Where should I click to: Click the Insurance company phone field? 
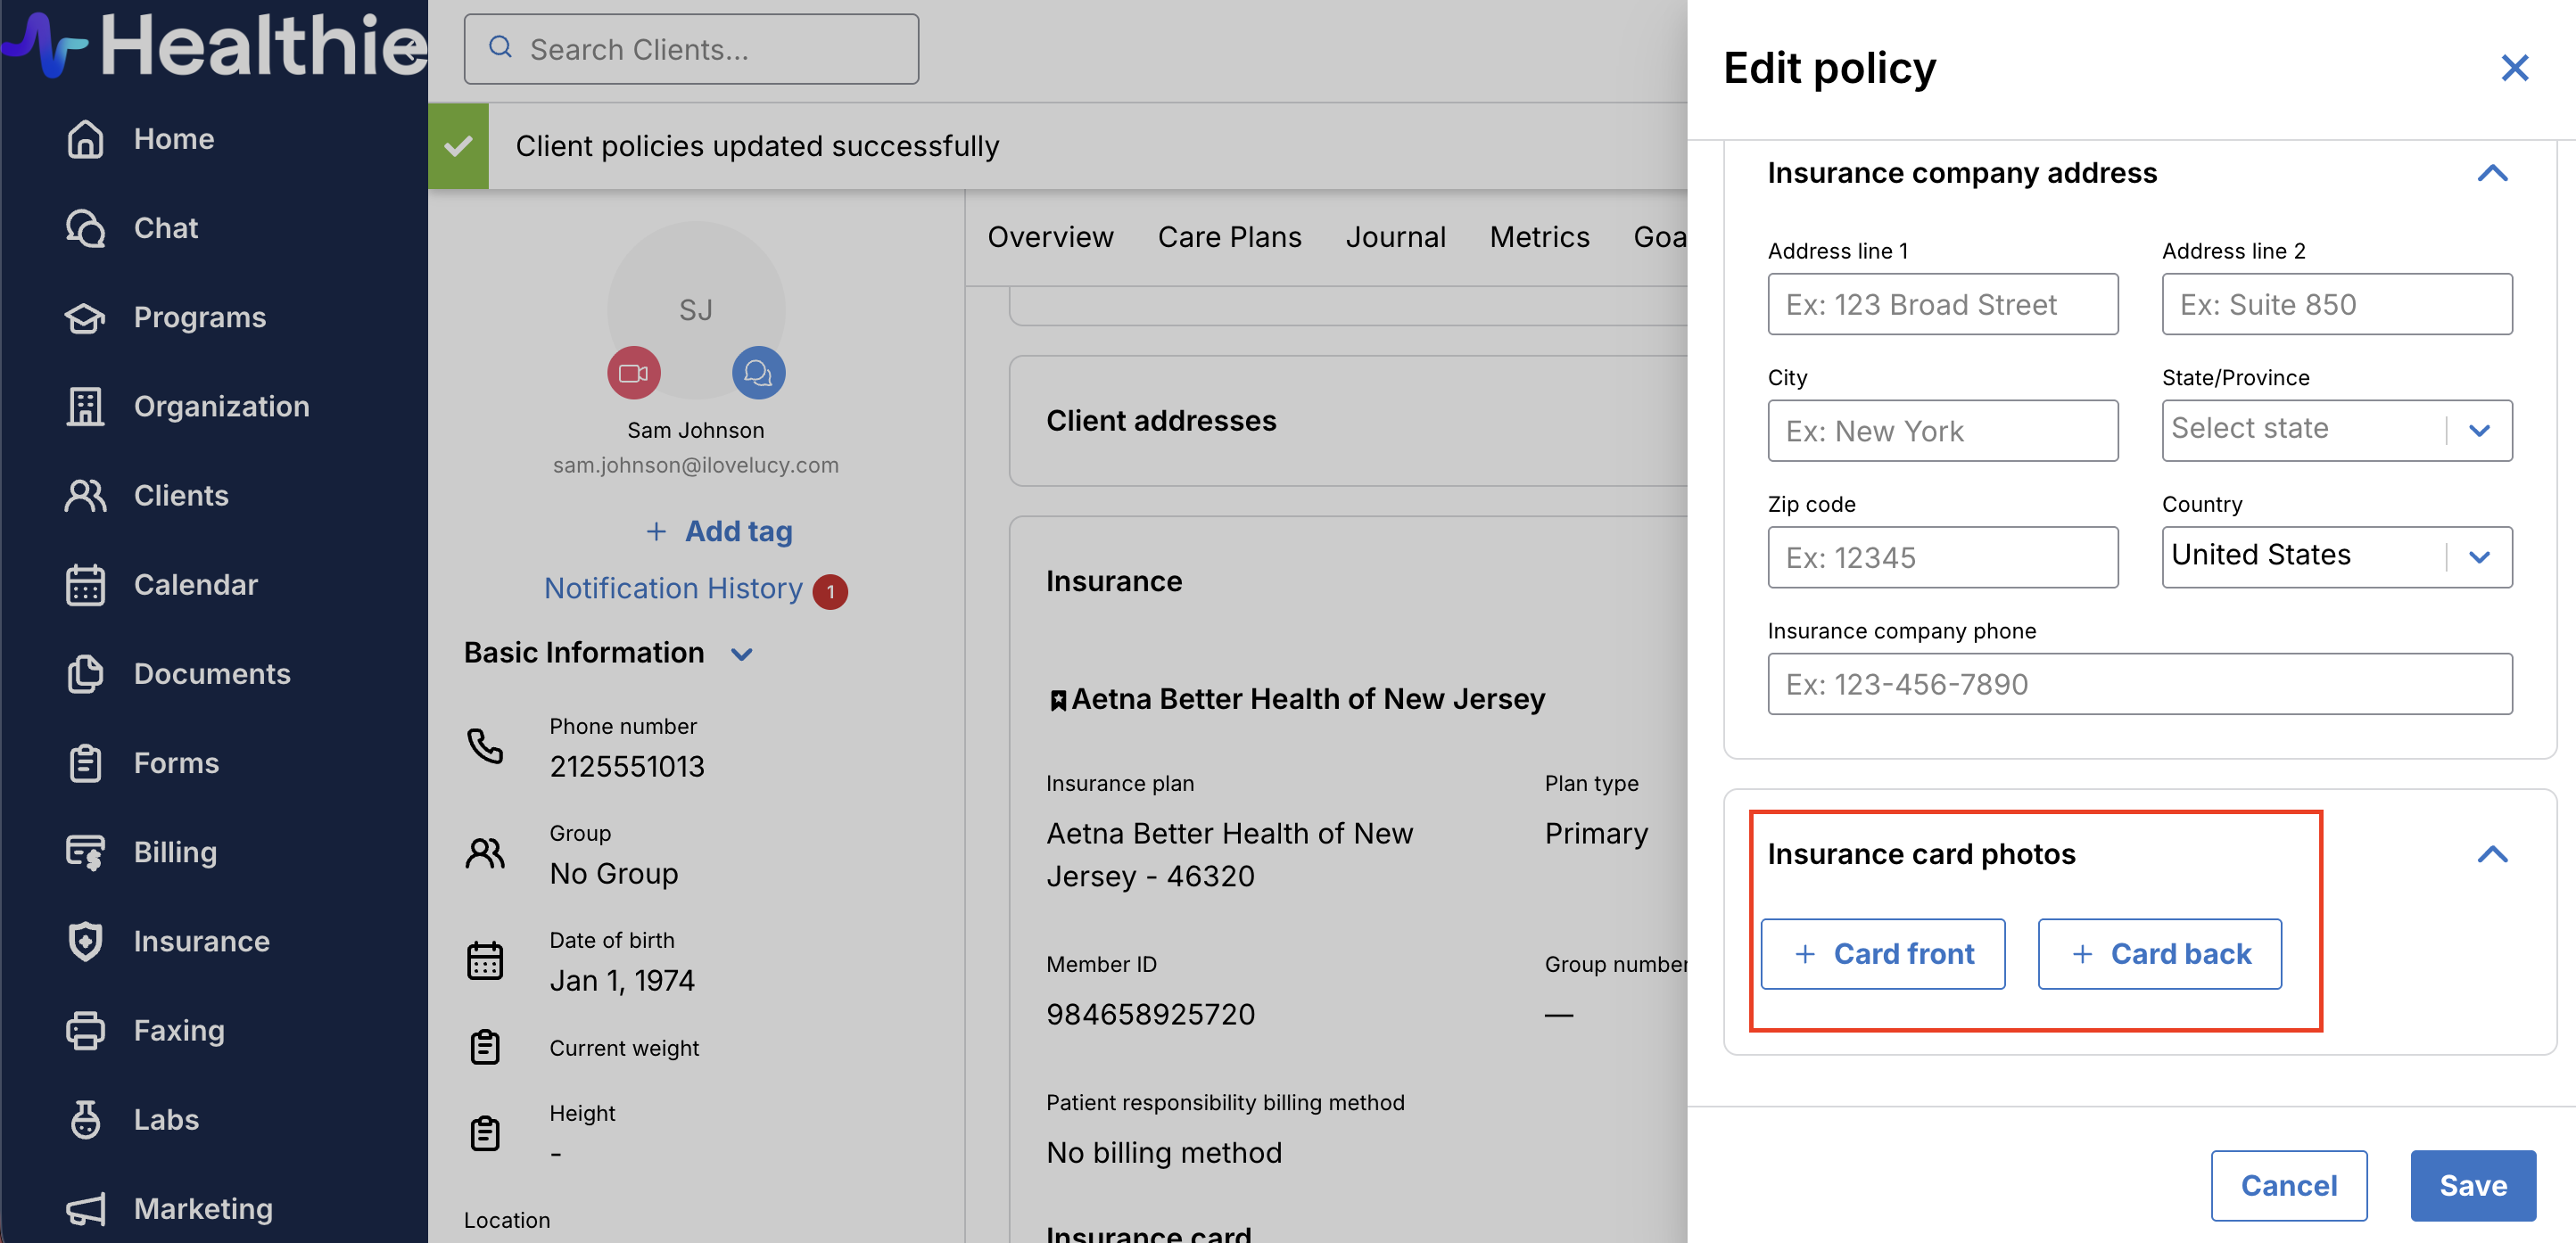click(x=2138, y=684)
